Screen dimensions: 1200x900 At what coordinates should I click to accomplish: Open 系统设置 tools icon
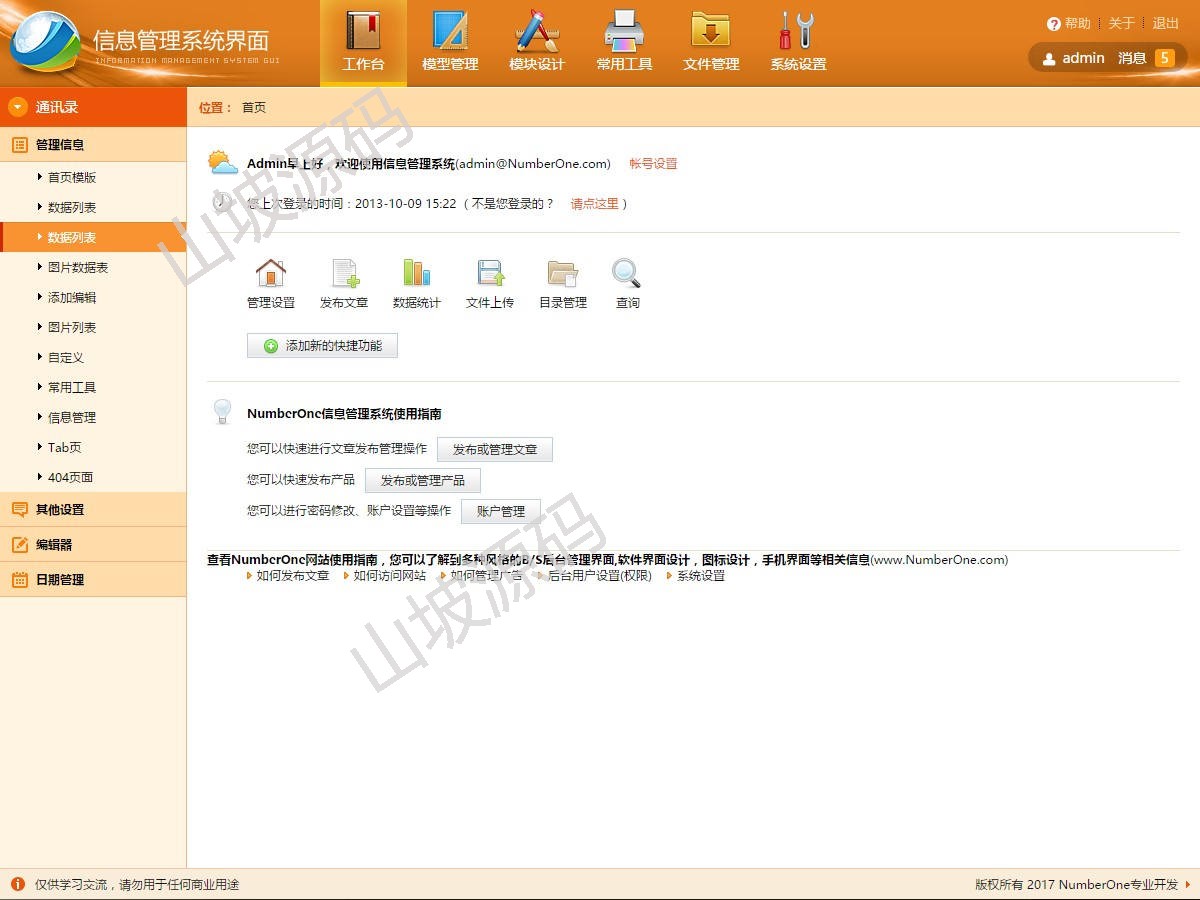(798, 32)
